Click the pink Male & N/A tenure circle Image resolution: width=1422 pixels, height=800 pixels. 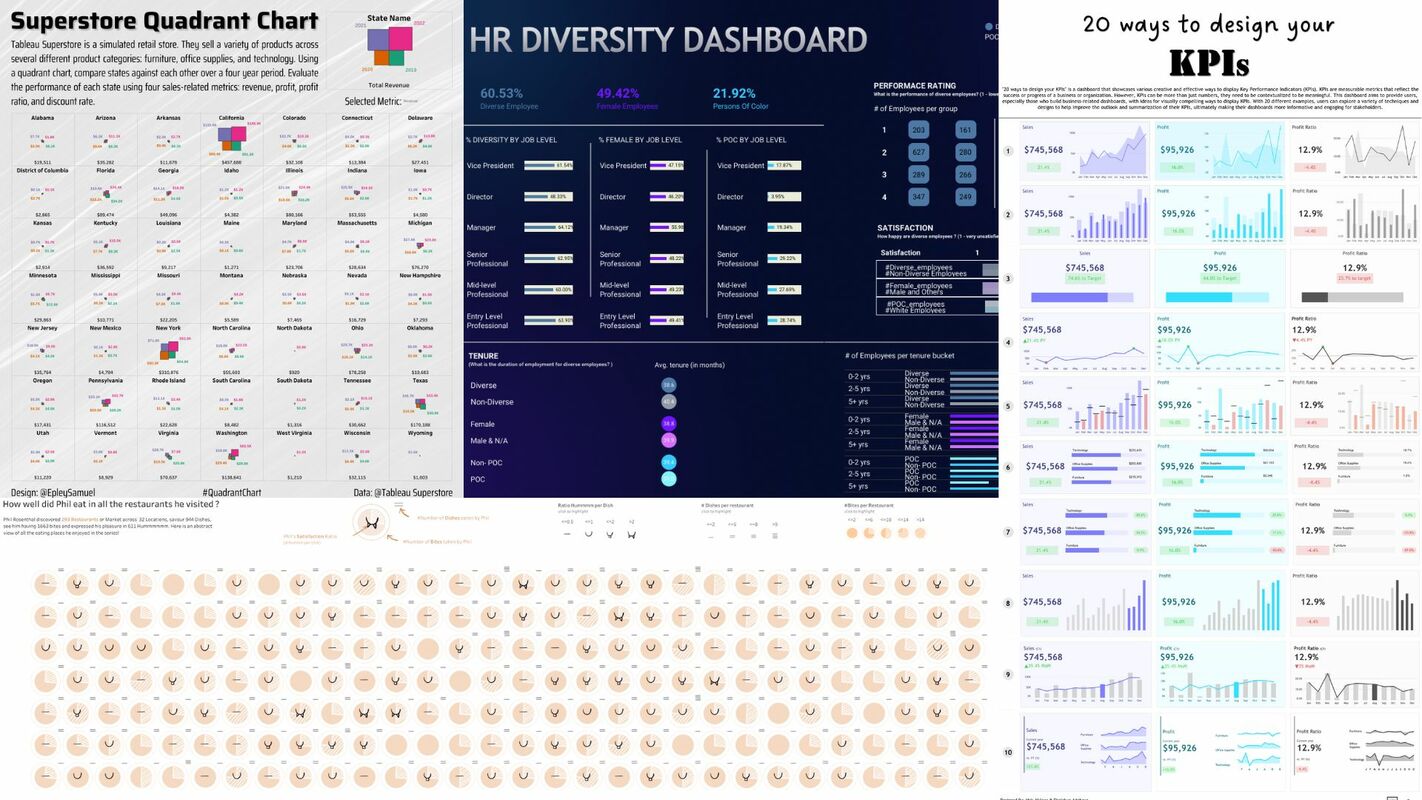click(669, 441)
